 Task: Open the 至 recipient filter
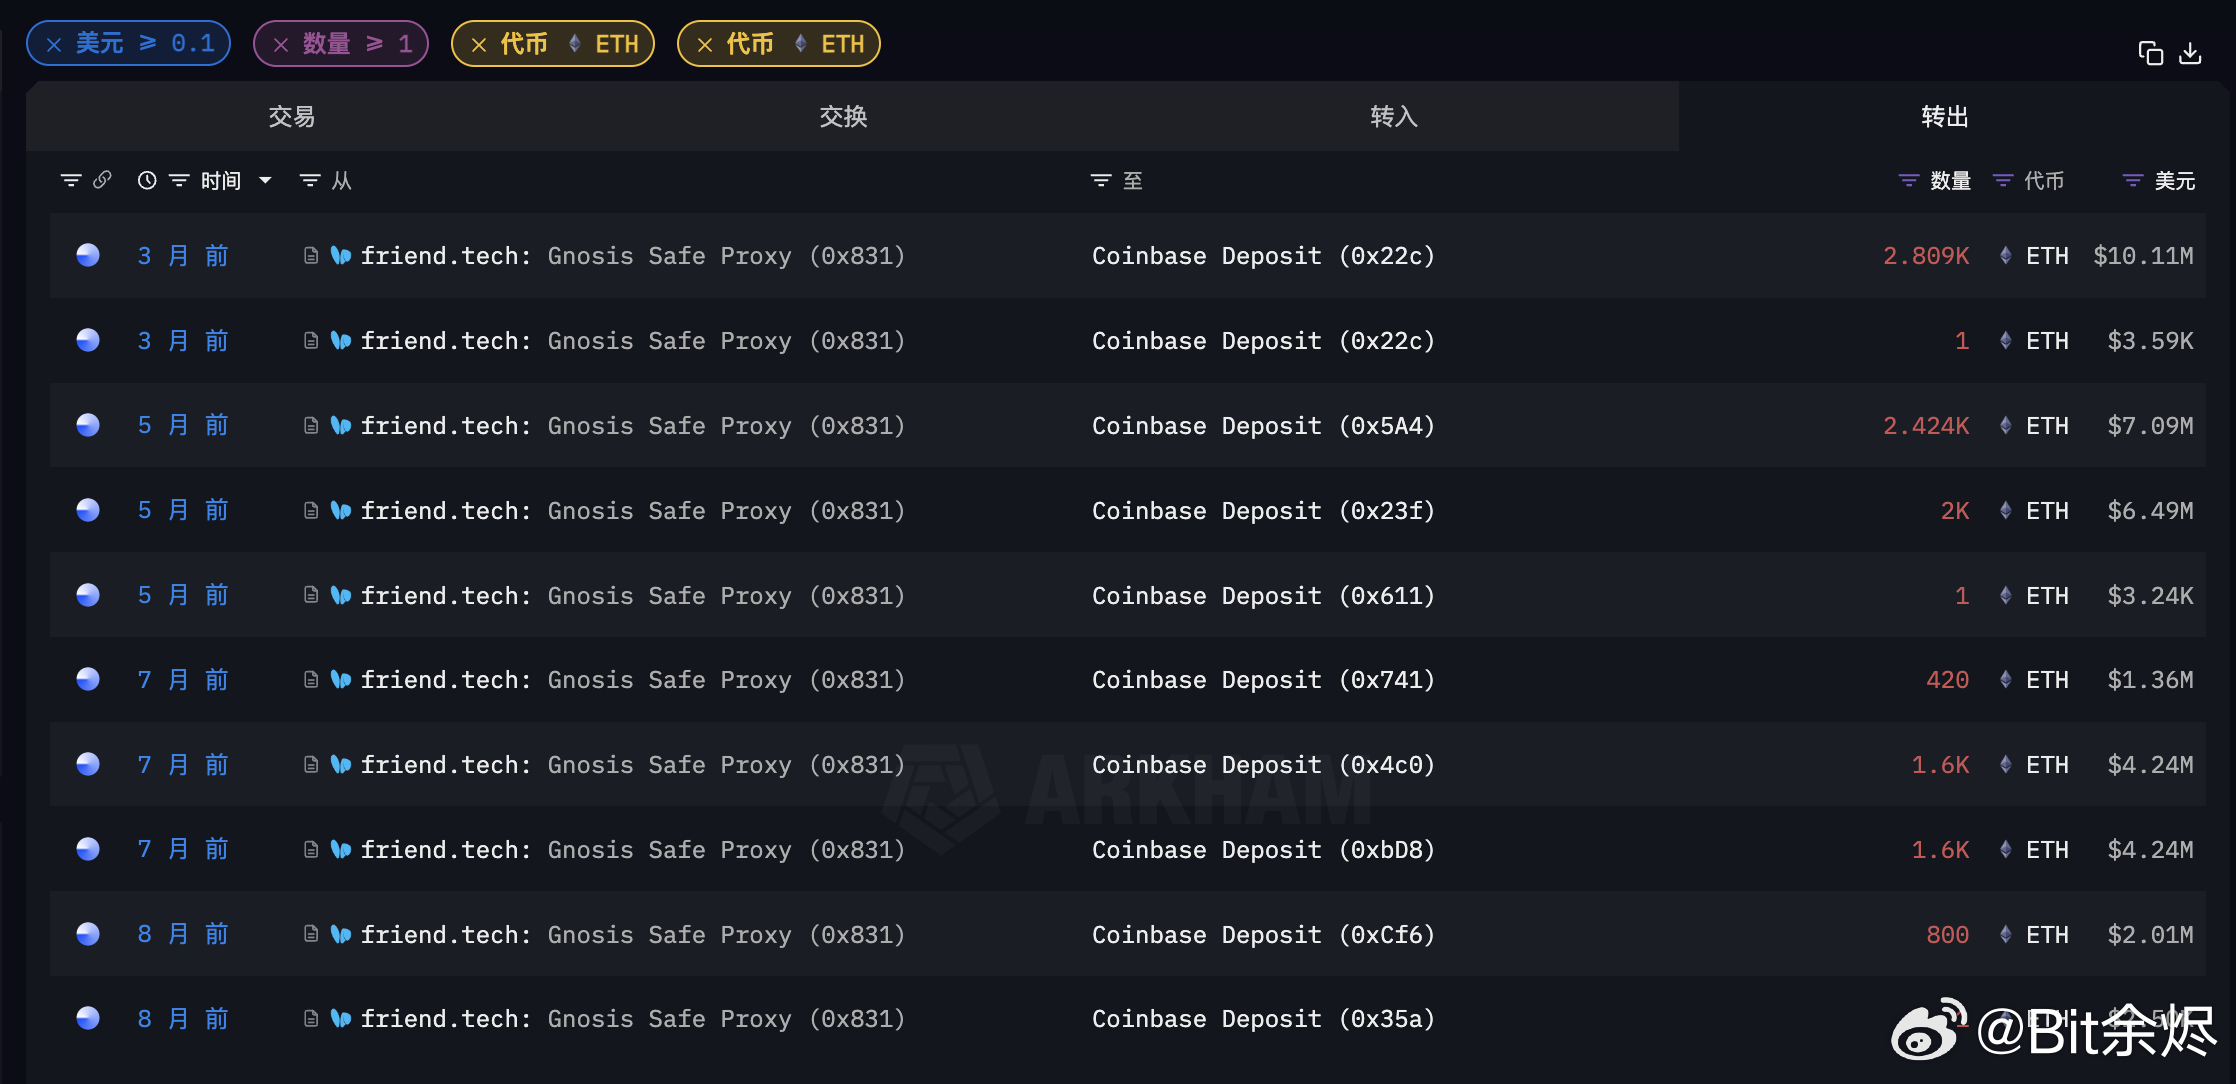coord(1116,180)
